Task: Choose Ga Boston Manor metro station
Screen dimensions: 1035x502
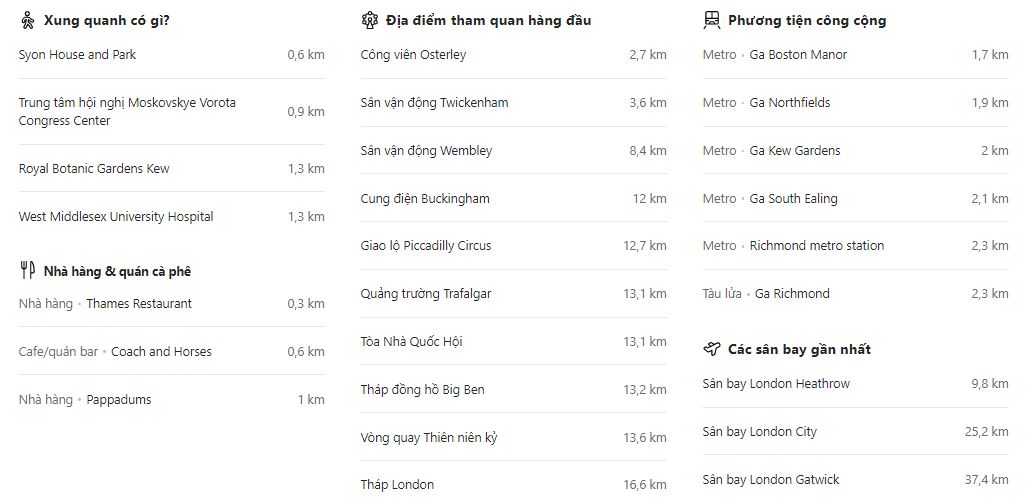Action: coord(855,55)
